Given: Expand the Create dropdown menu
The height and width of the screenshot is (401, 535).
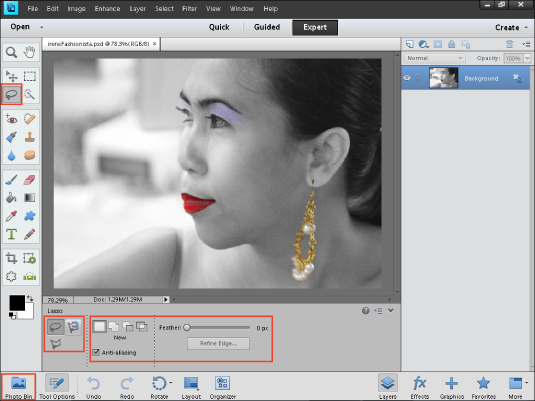Looking at the screenshot, I should 511,28.
